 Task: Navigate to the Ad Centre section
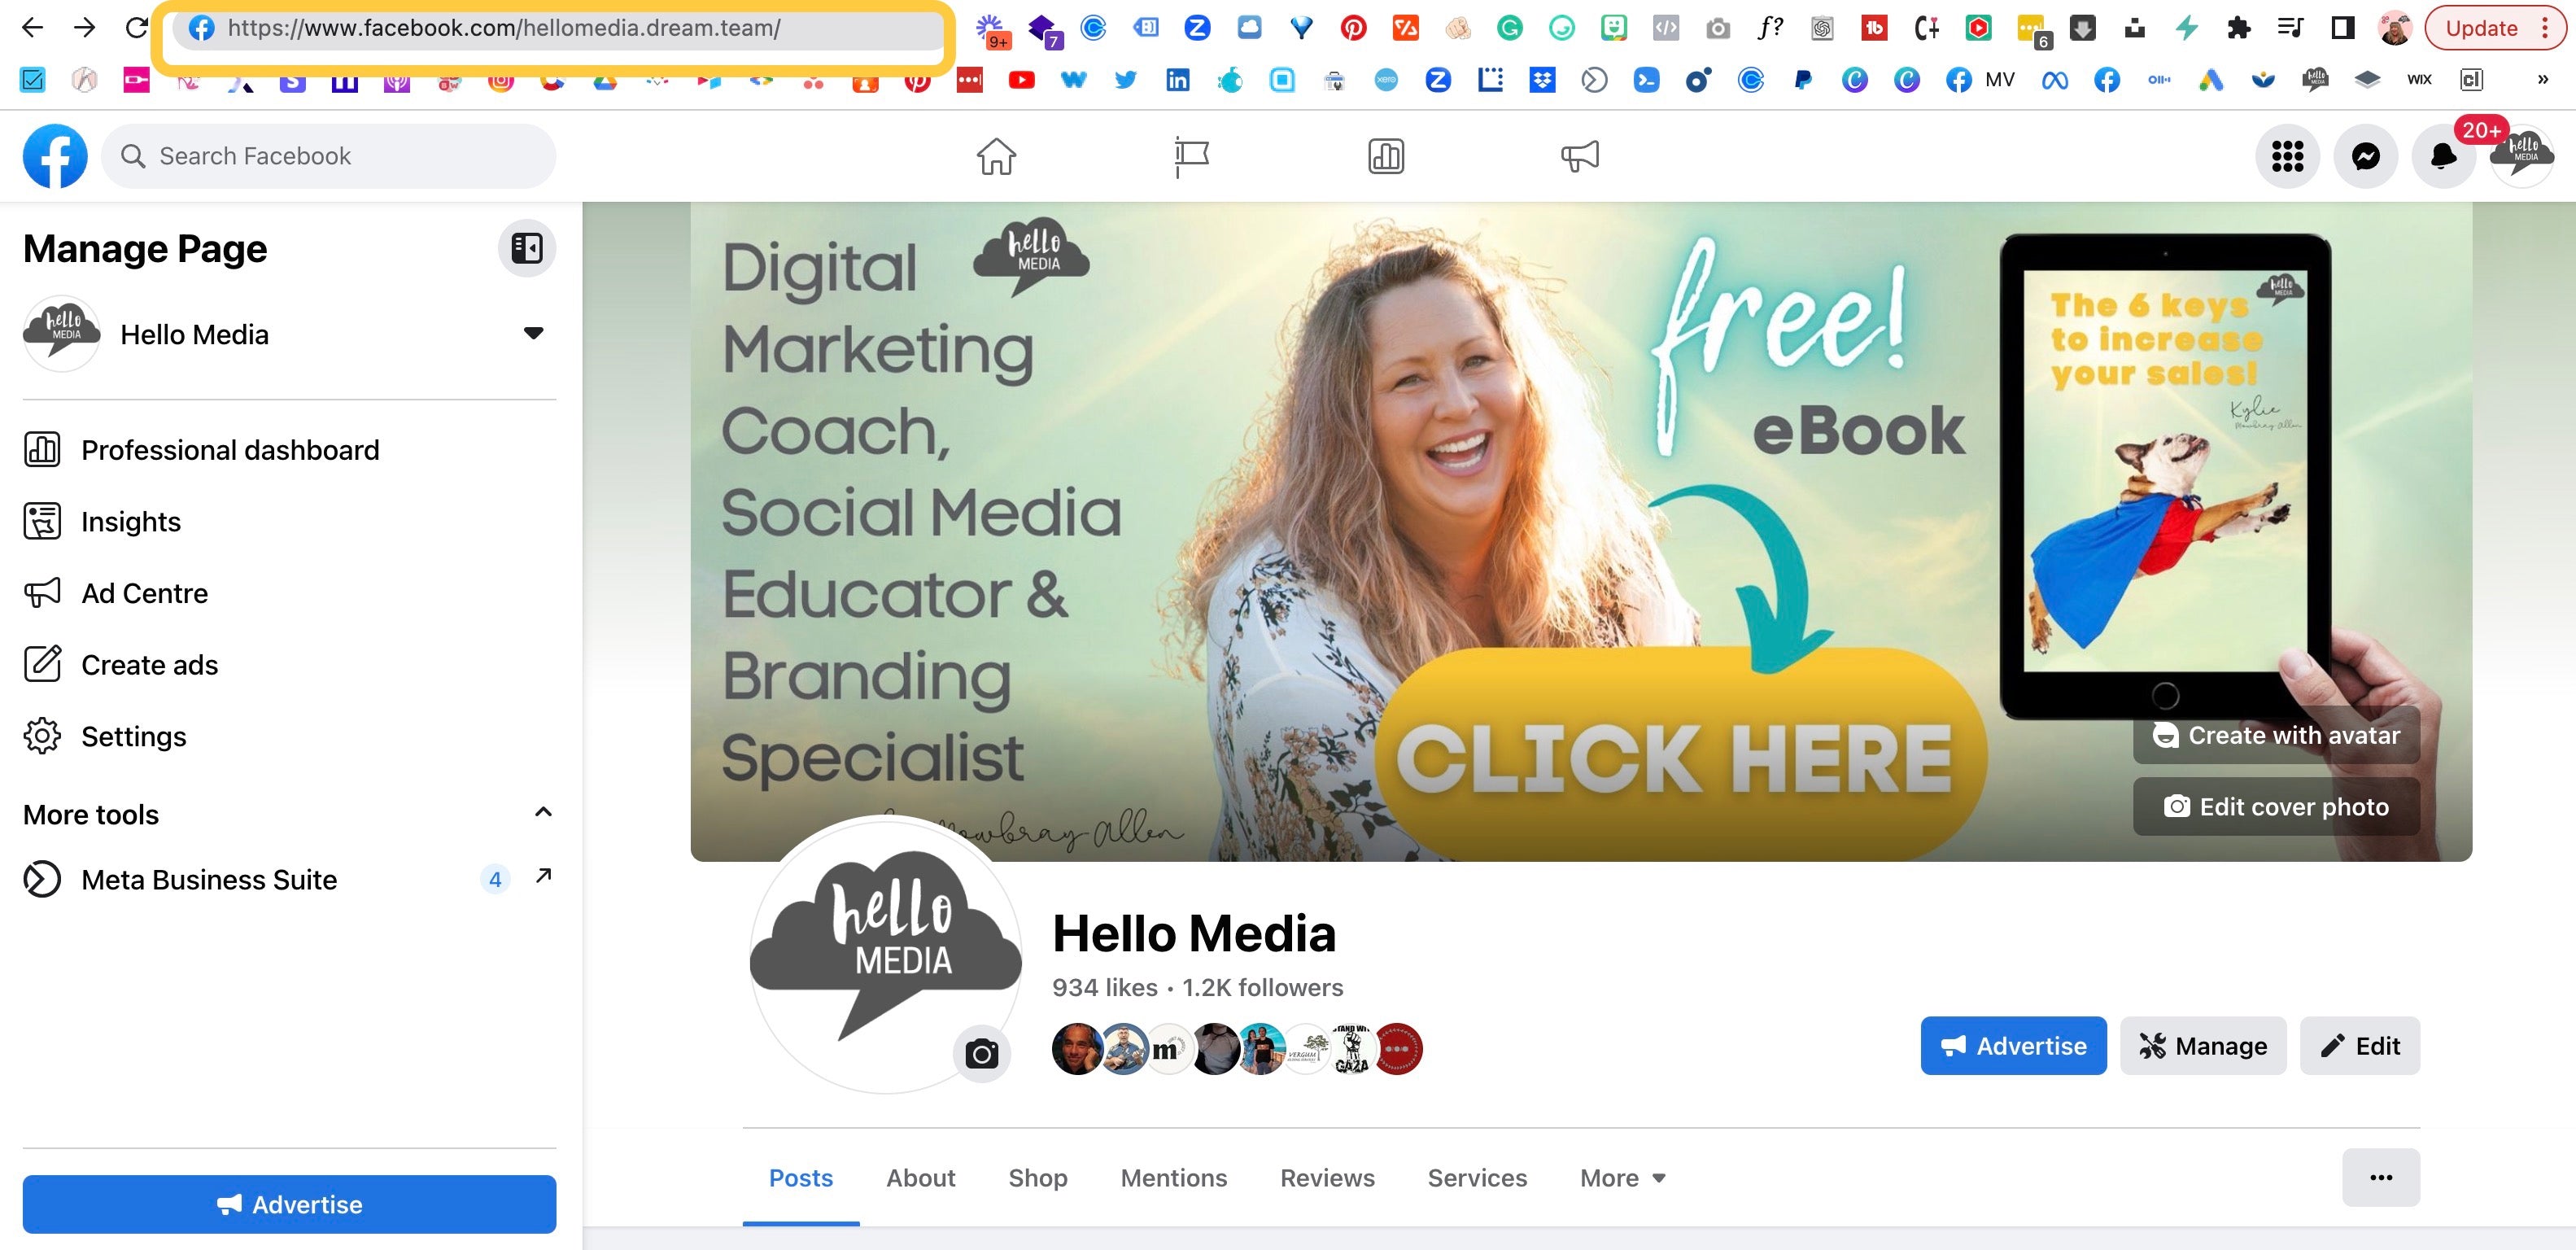[145, 593]
